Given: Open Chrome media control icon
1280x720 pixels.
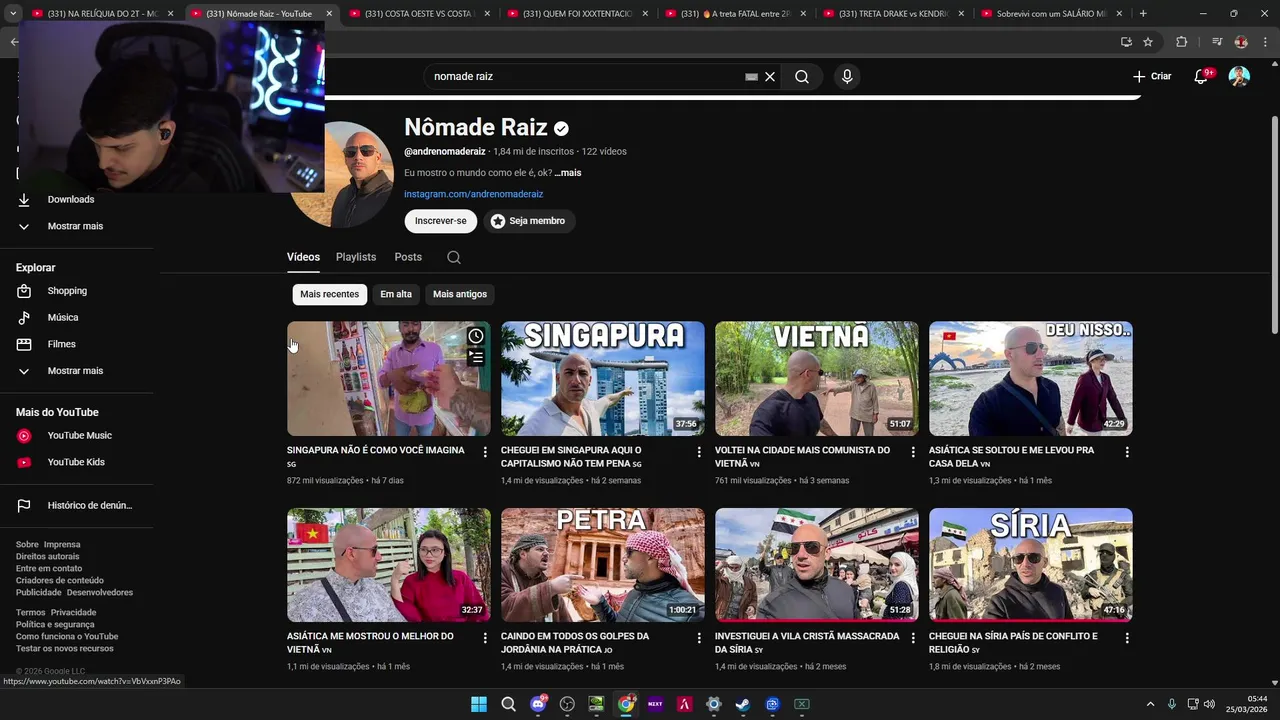Looking at the screenshot, I should (x=1217, y=42).
